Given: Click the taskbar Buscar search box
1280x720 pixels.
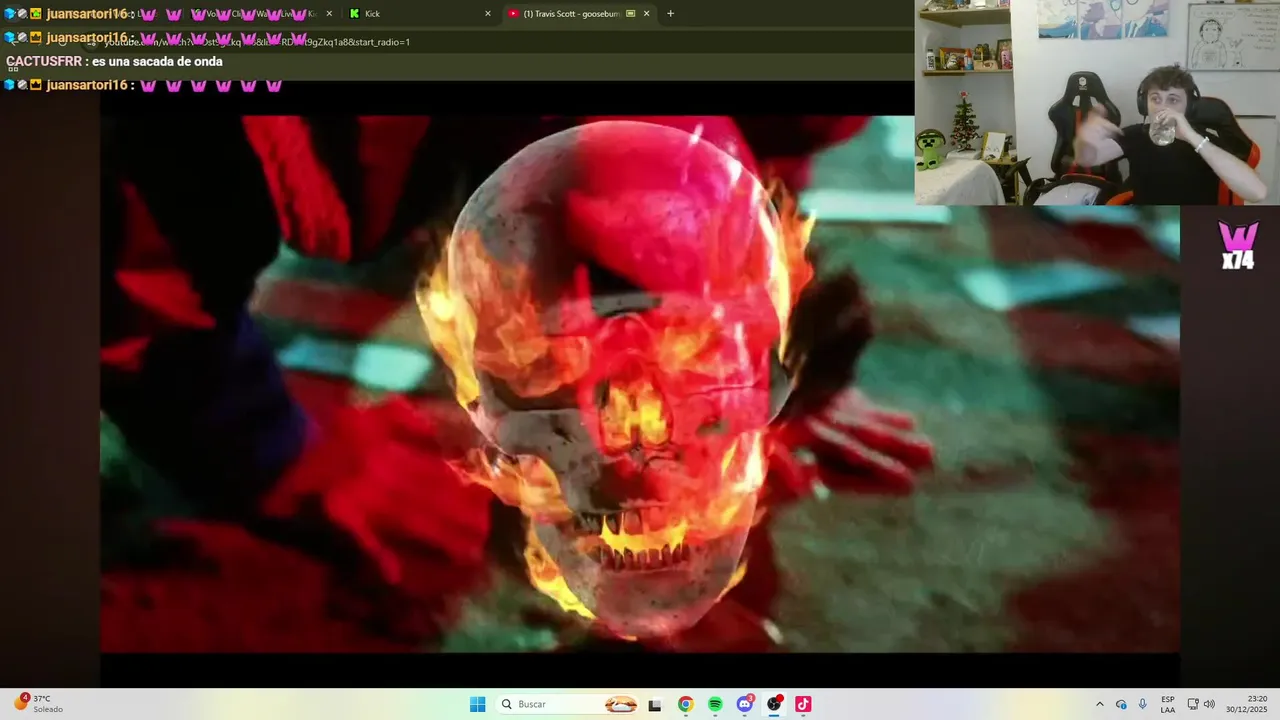Looking at the screenshot, I should tap(568, 704).
